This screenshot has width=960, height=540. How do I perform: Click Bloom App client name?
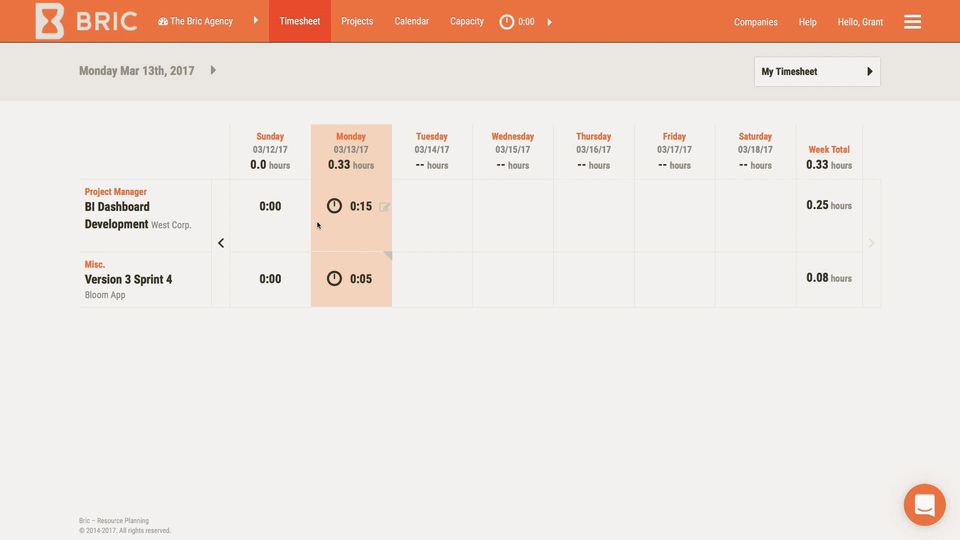point(105,295)
